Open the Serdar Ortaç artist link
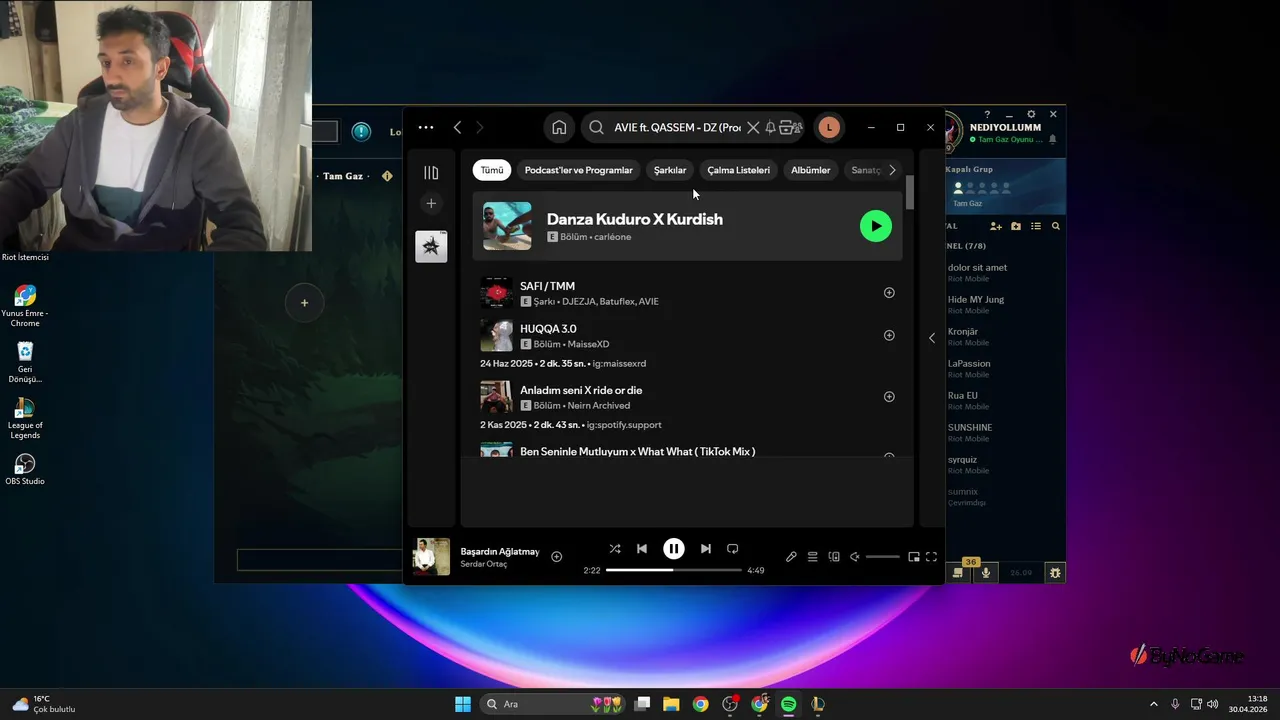1280x720 pixels. click(x=484, y=564)
